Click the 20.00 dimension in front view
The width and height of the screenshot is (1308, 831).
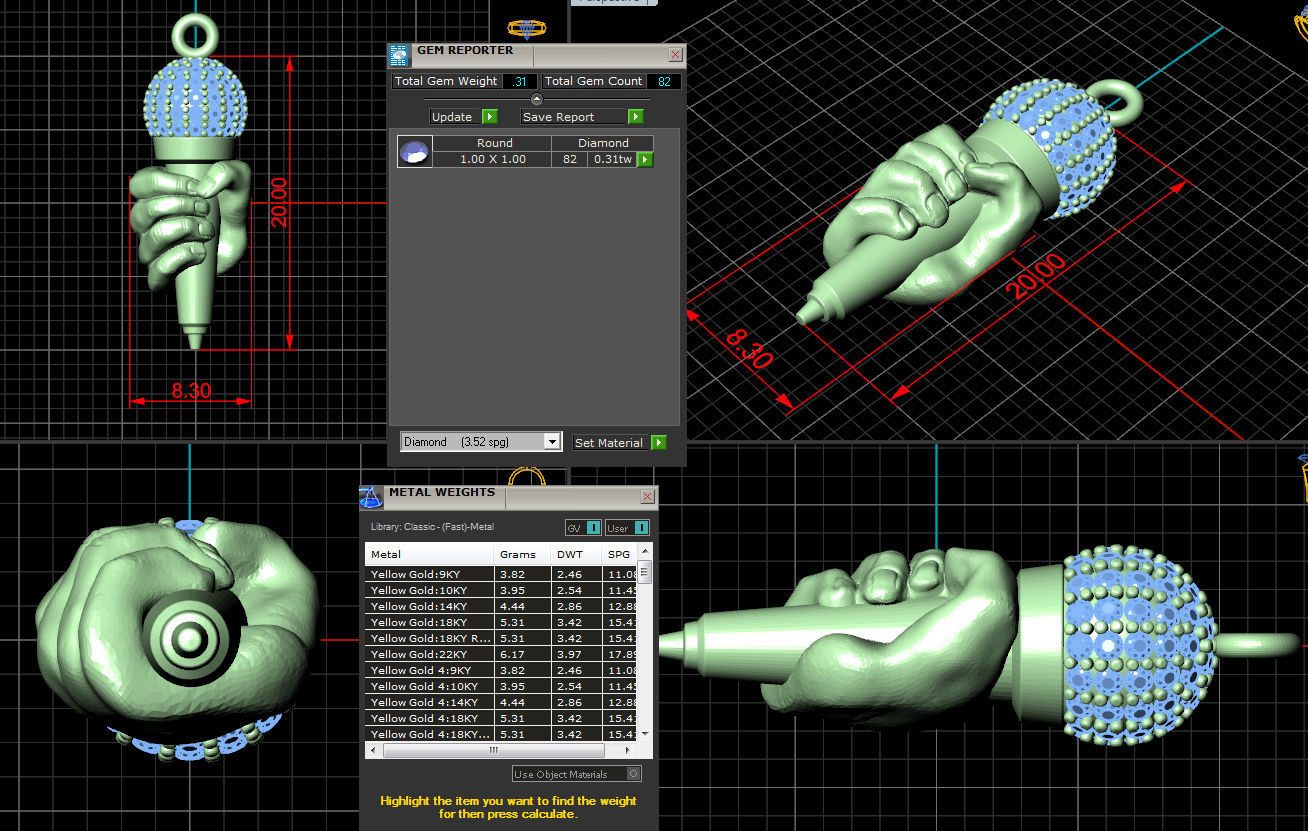coord(279,202)
